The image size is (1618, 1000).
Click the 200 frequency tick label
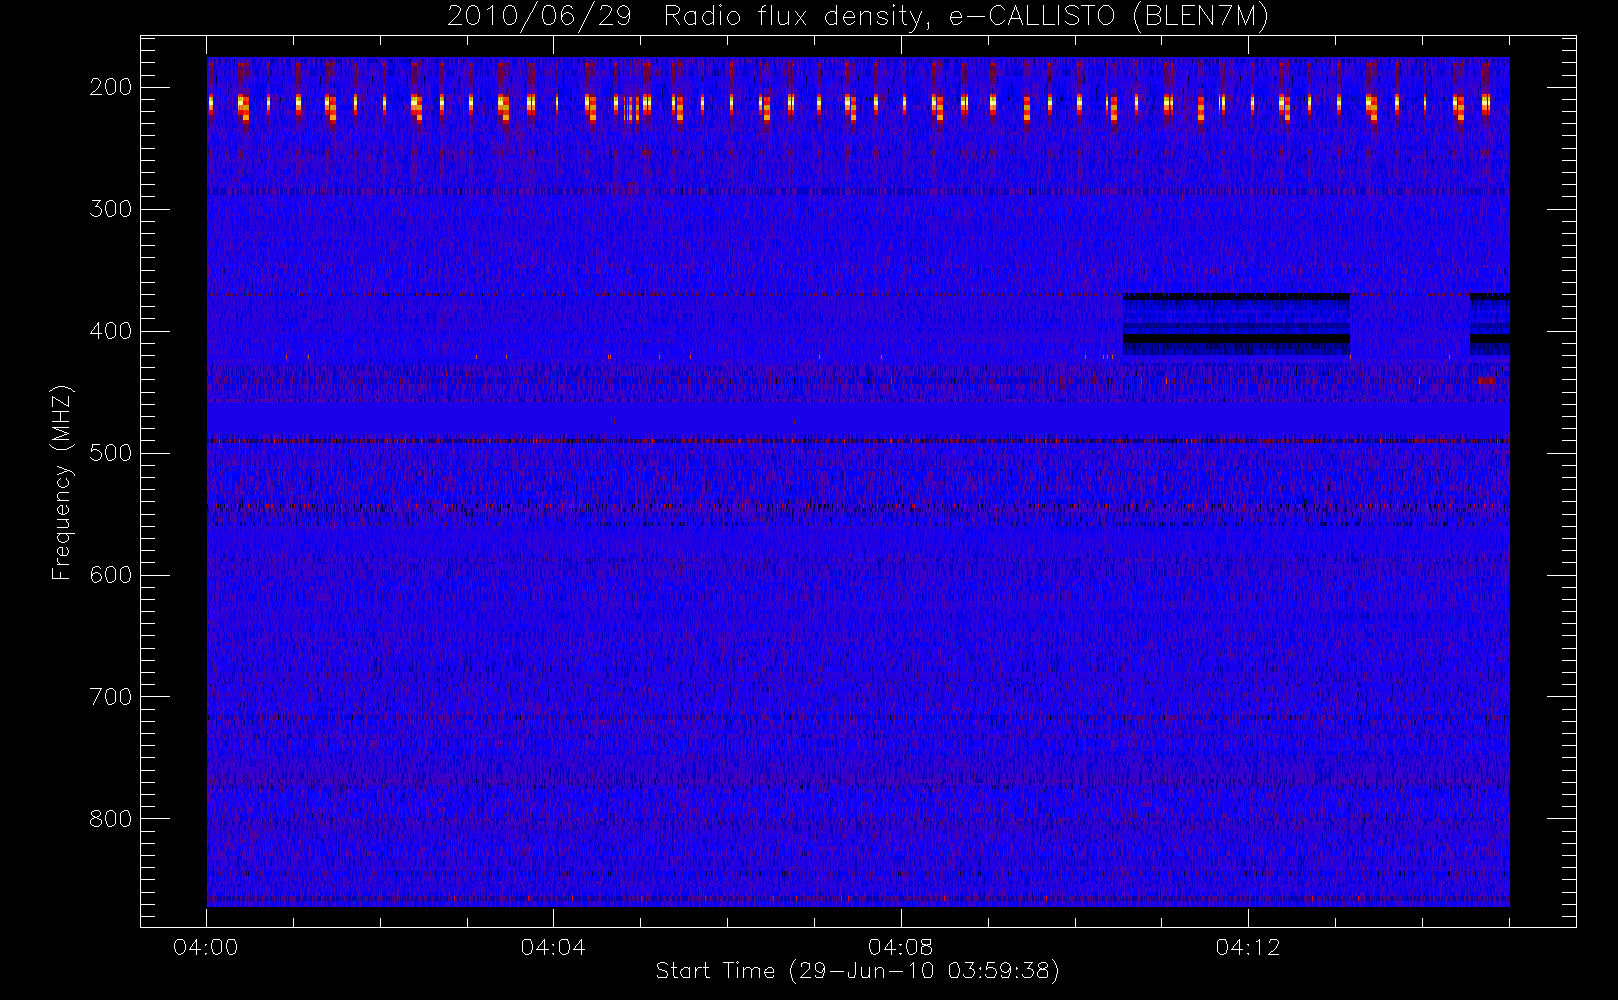click(111, 87)
